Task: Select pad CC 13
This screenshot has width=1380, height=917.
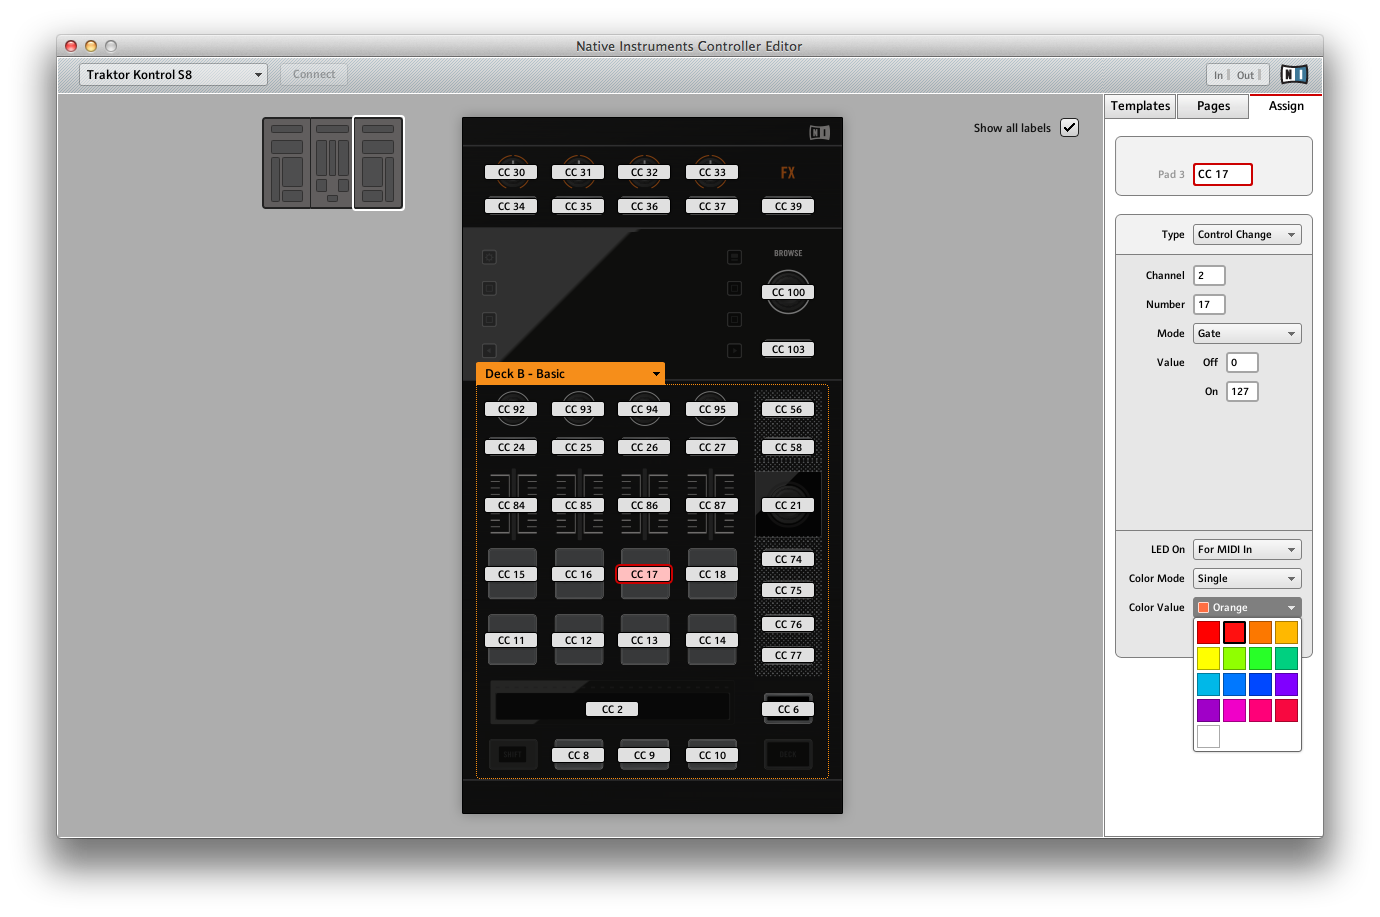Action: click(645, 640)
